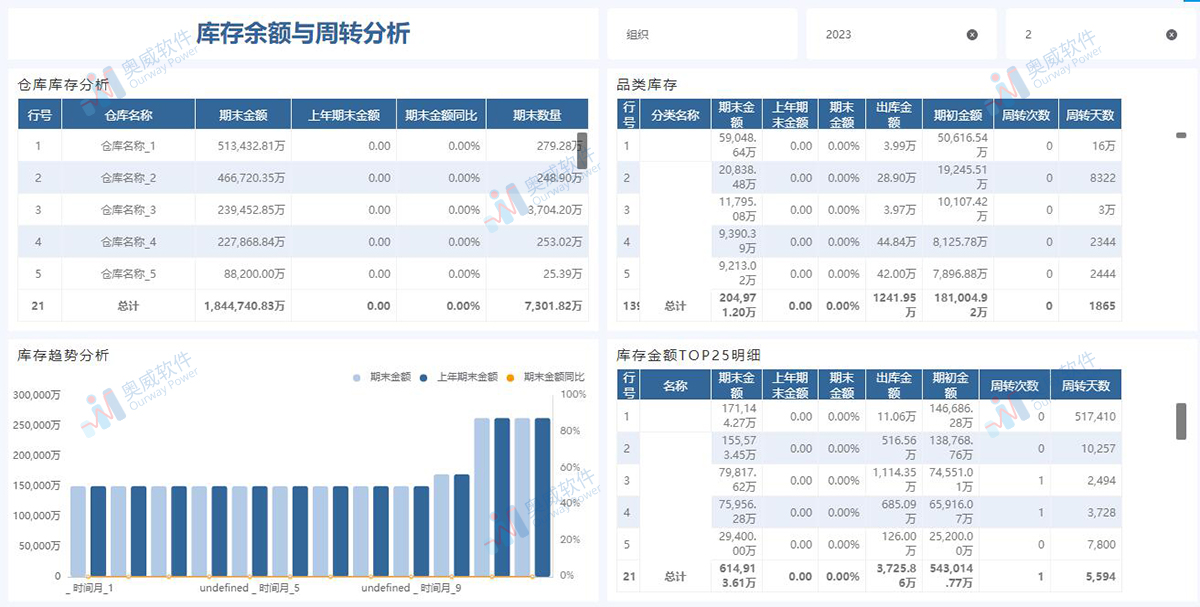The width and height of the screenshot is (1200, 607).
Task: Click 名称 header in TOP25 table
Action: [x=675, y=385]
